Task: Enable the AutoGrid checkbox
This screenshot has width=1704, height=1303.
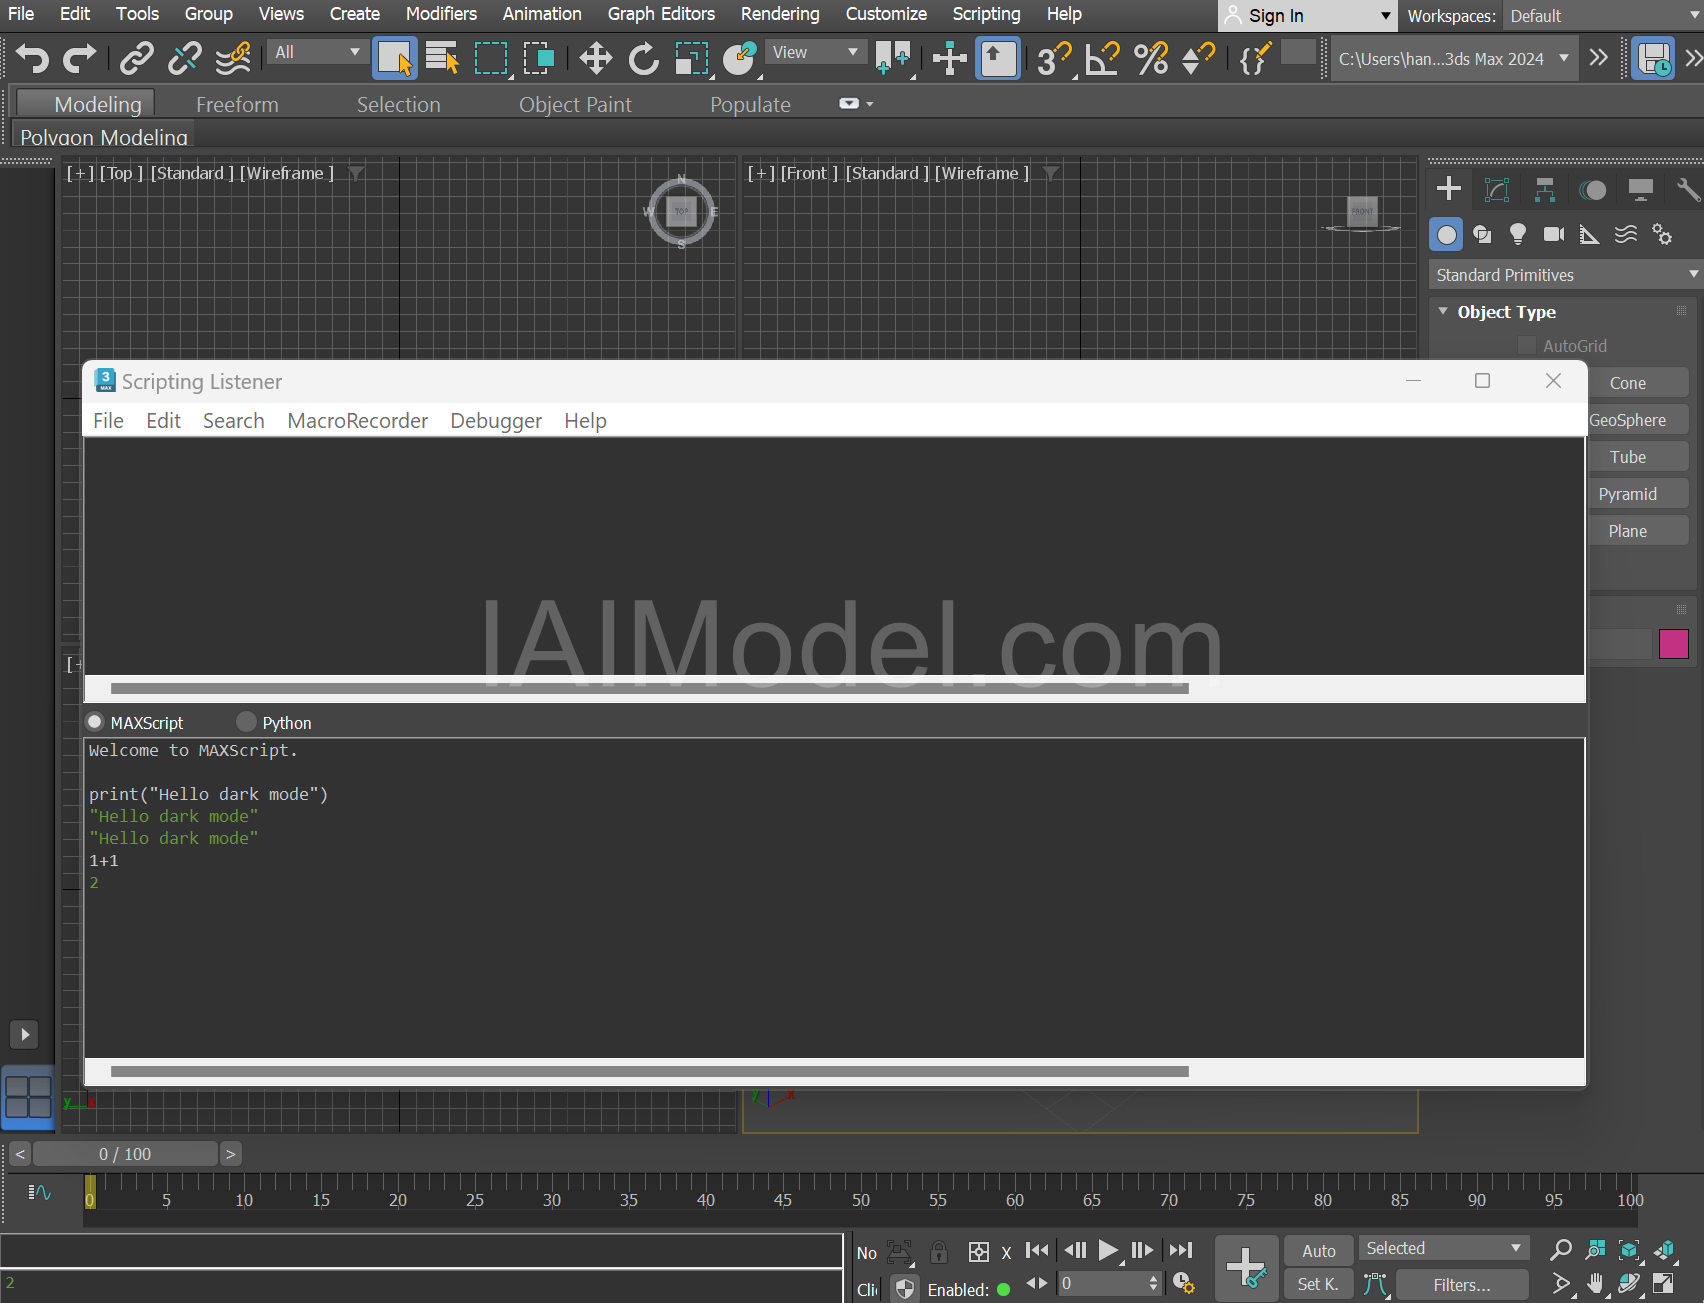Action: click(x=1526, y=345)
